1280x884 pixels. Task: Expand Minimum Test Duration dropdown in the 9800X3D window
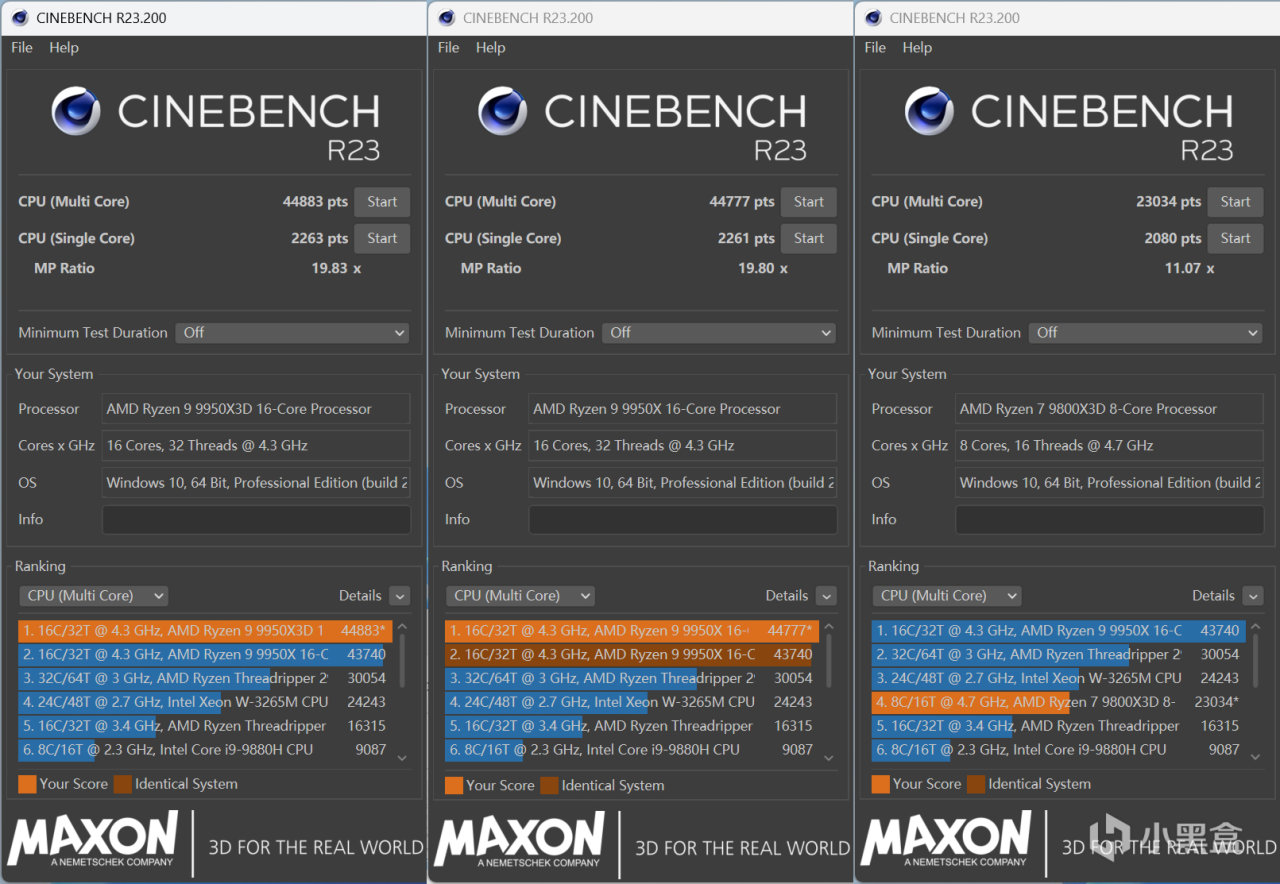[x=1147, y=333]
